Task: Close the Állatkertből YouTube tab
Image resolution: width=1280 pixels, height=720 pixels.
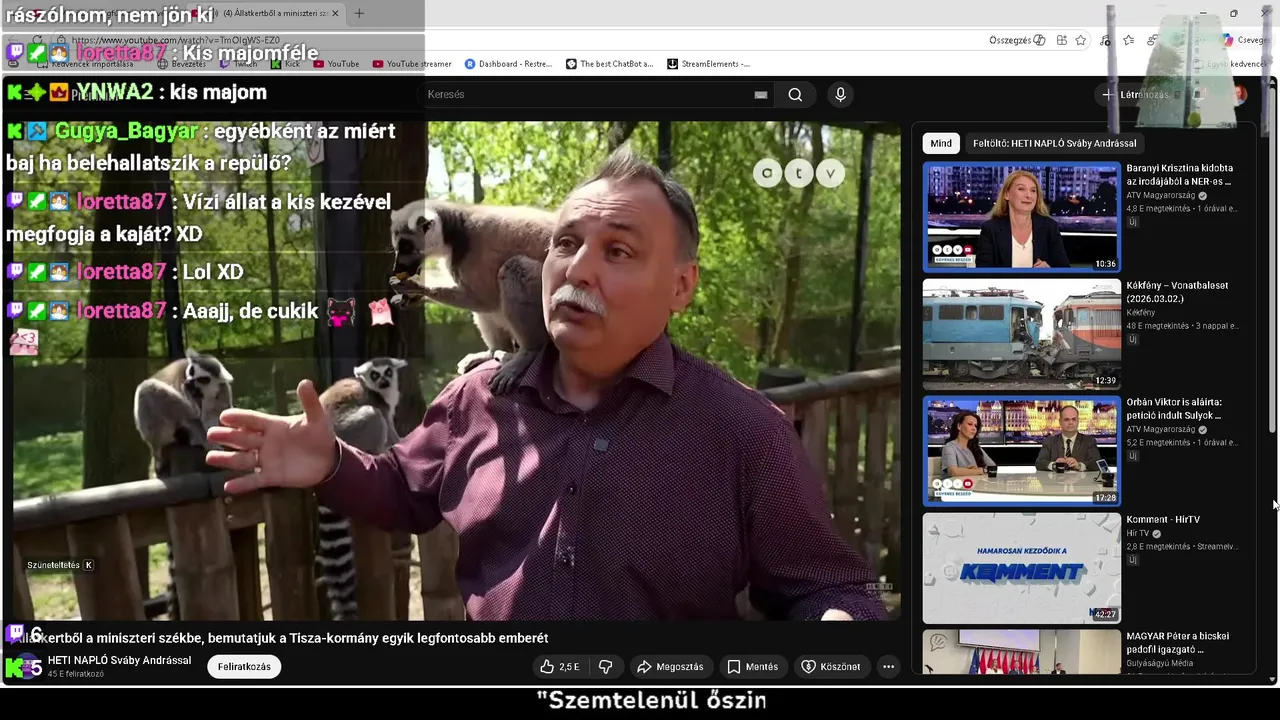Action: click(335, 13)
